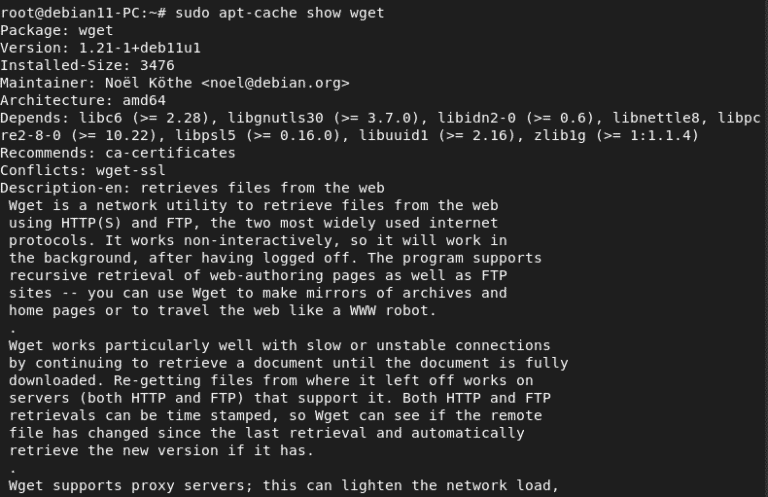
Task: Click zlib1g dependency text
Action: click(560, 136)
